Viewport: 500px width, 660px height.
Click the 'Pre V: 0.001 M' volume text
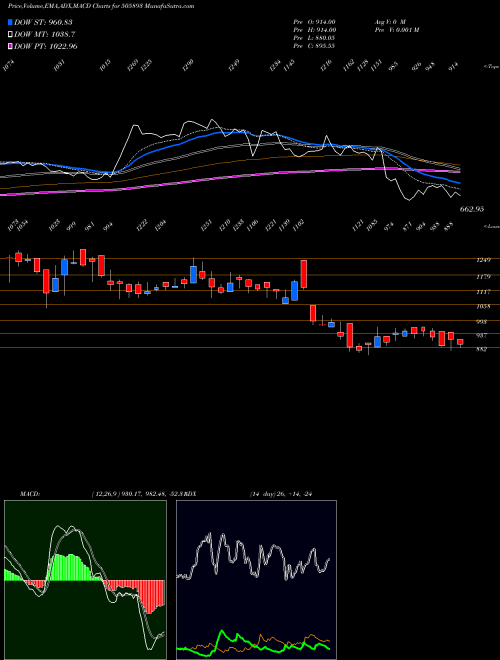coord(396,30)
